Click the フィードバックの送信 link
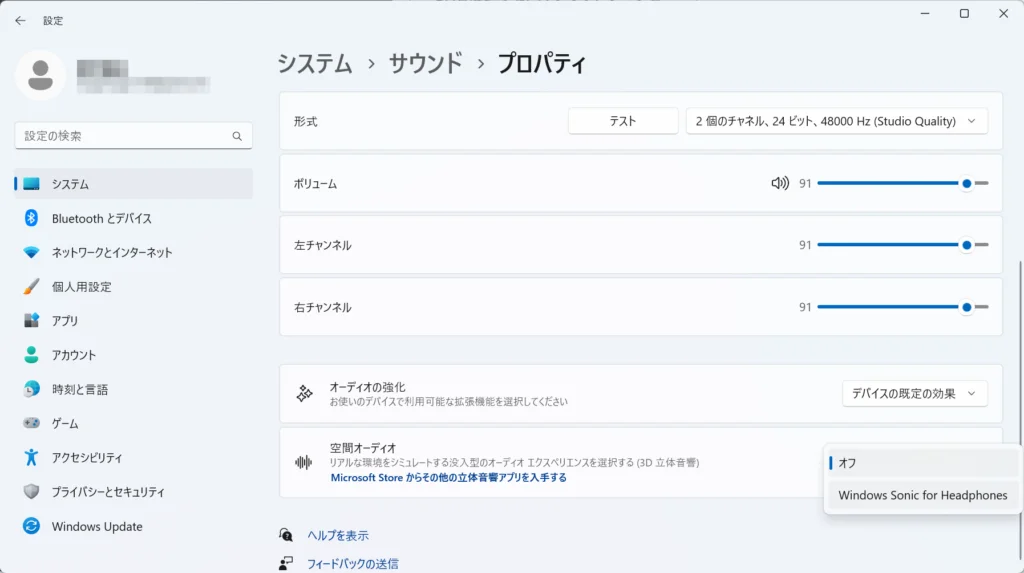Viewport: 1024px width, 573px height. coord(352,564)
